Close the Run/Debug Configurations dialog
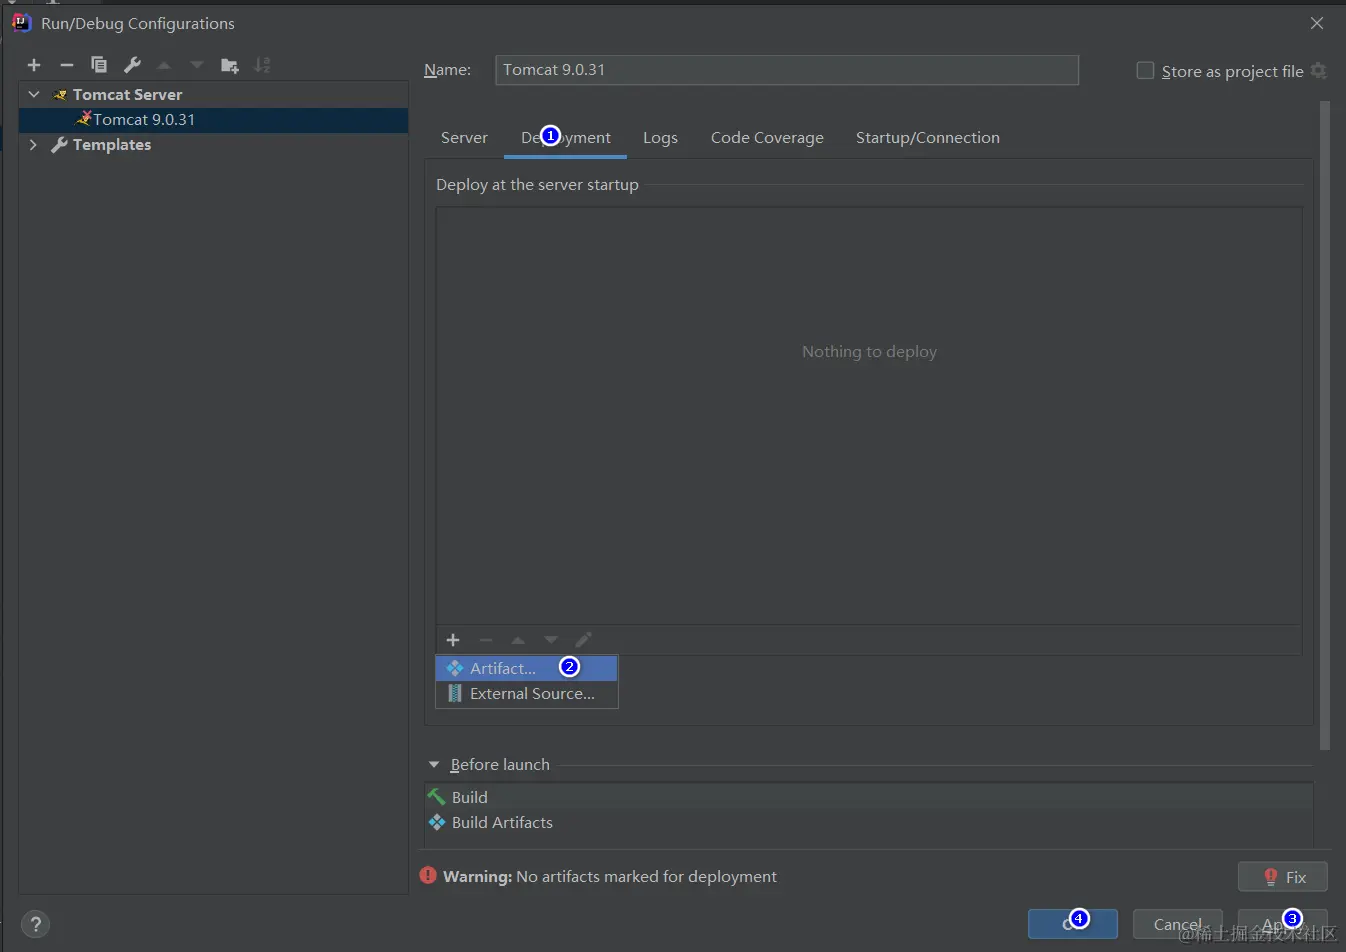Image resolution: width=1346 pixels, height=952 pixels. coord(1317,23)
